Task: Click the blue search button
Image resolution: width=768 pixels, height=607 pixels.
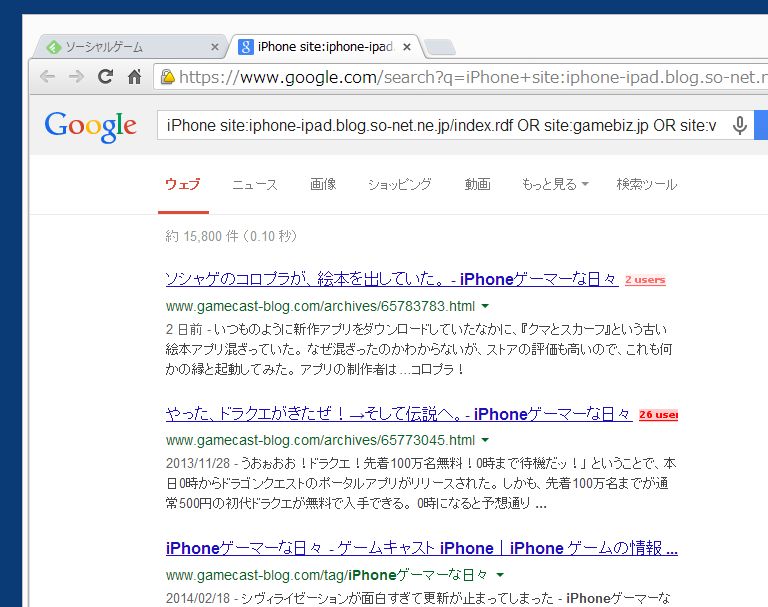Action: [761, 125]
